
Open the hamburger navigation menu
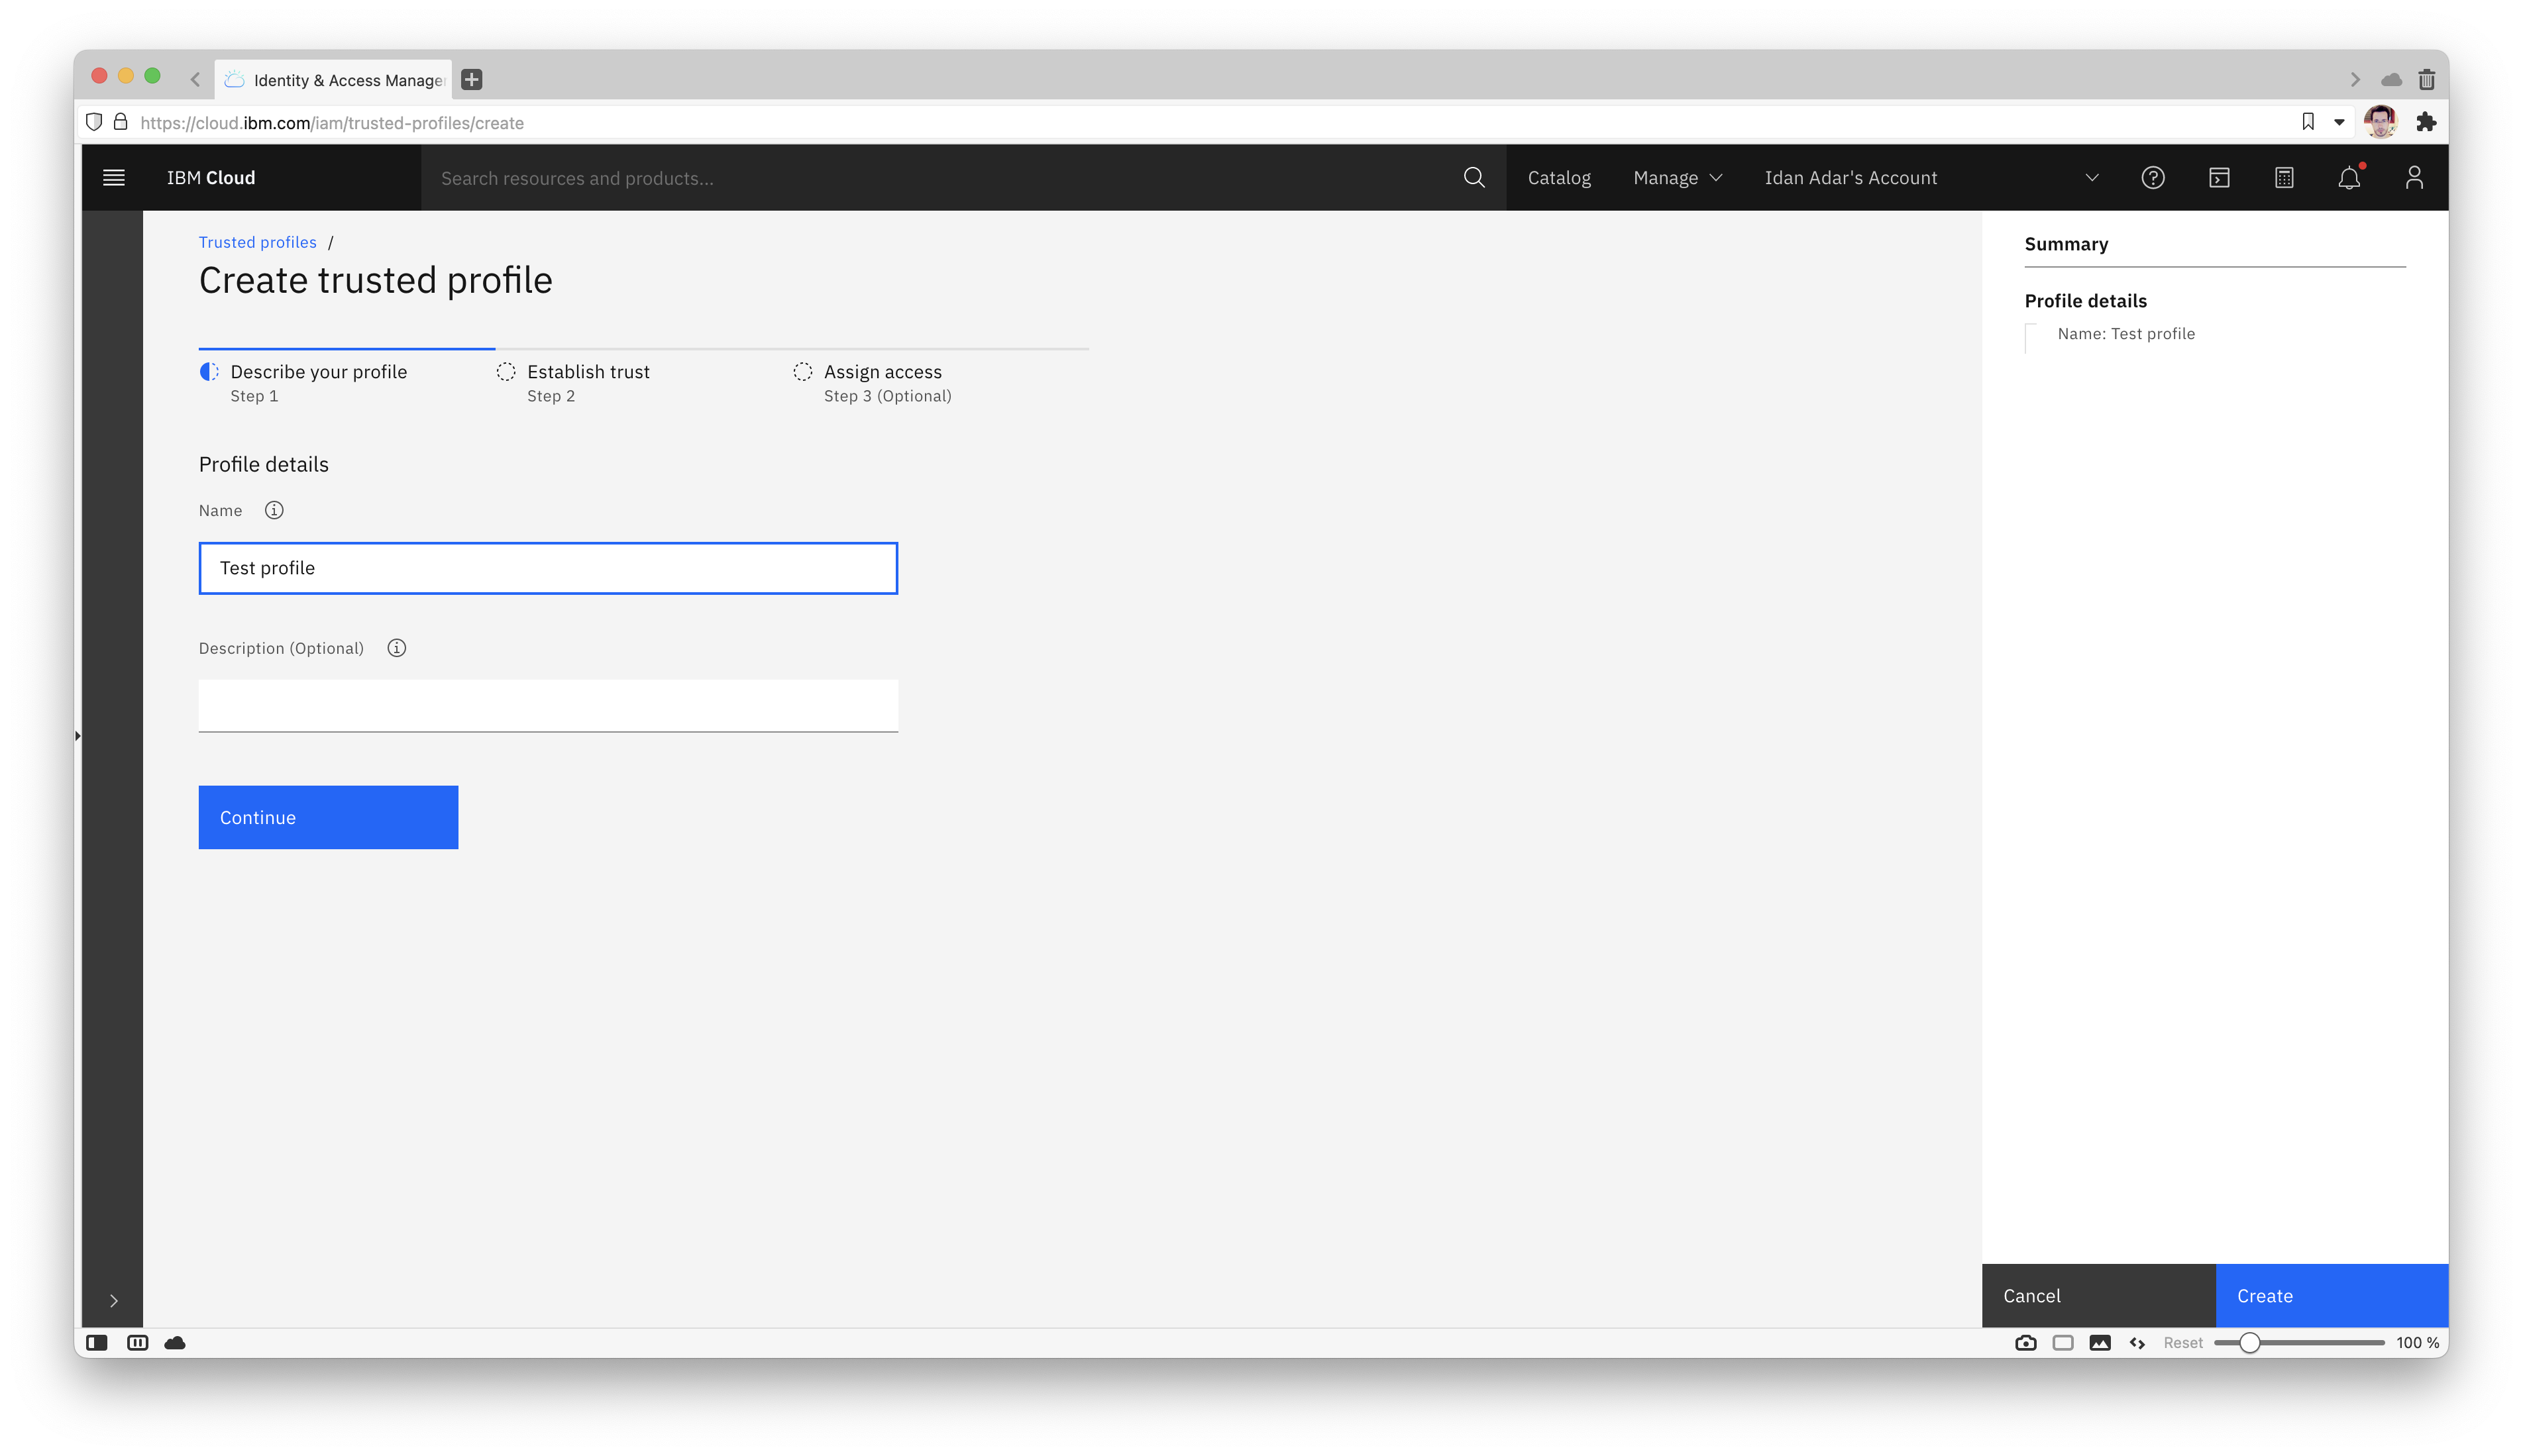[114, 178]
